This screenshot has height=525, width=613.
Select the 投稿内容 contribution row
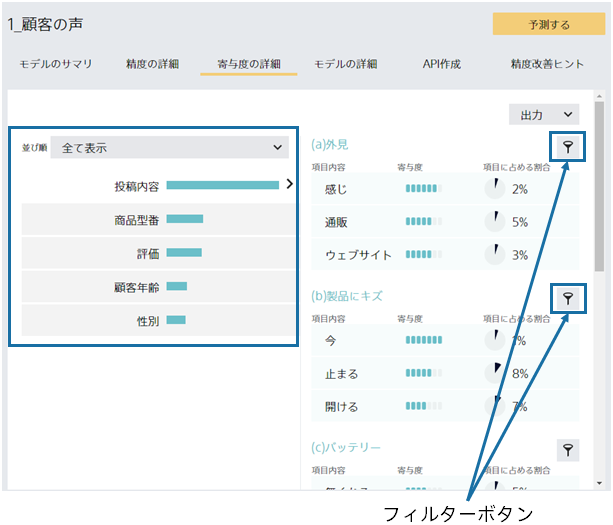pos(158,185)
